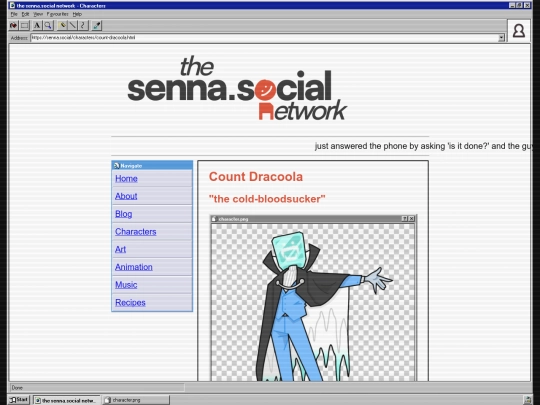Click the user profile silhouette icon

(519, 31)
